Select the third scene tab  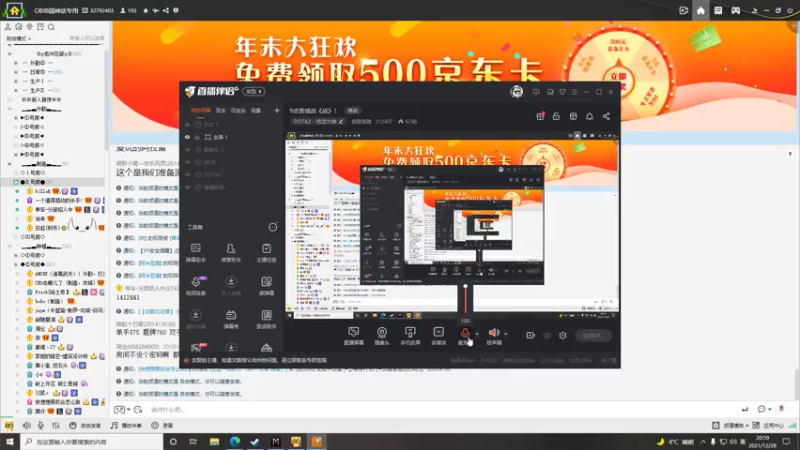click(x=238, y=110)
